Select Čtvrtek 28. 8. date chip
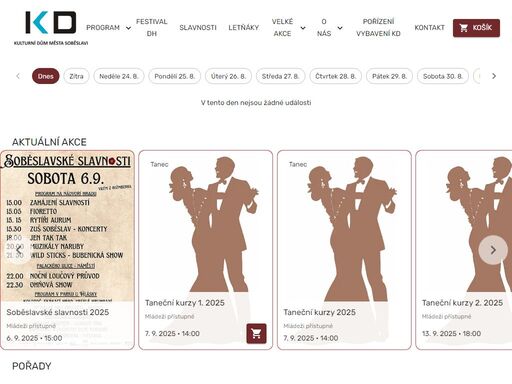This screenshot has height=384, width=512. [x=336, y=76]
